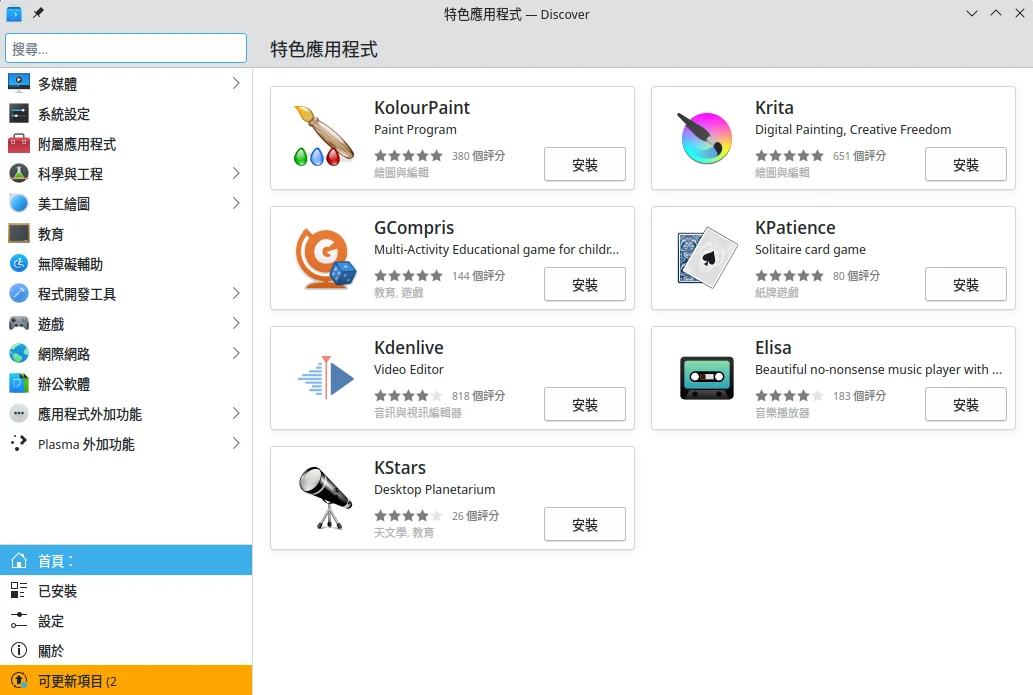Click the KStars telescope icon
The width and height of the screenshot is (1033, 695).
(325, 498)
